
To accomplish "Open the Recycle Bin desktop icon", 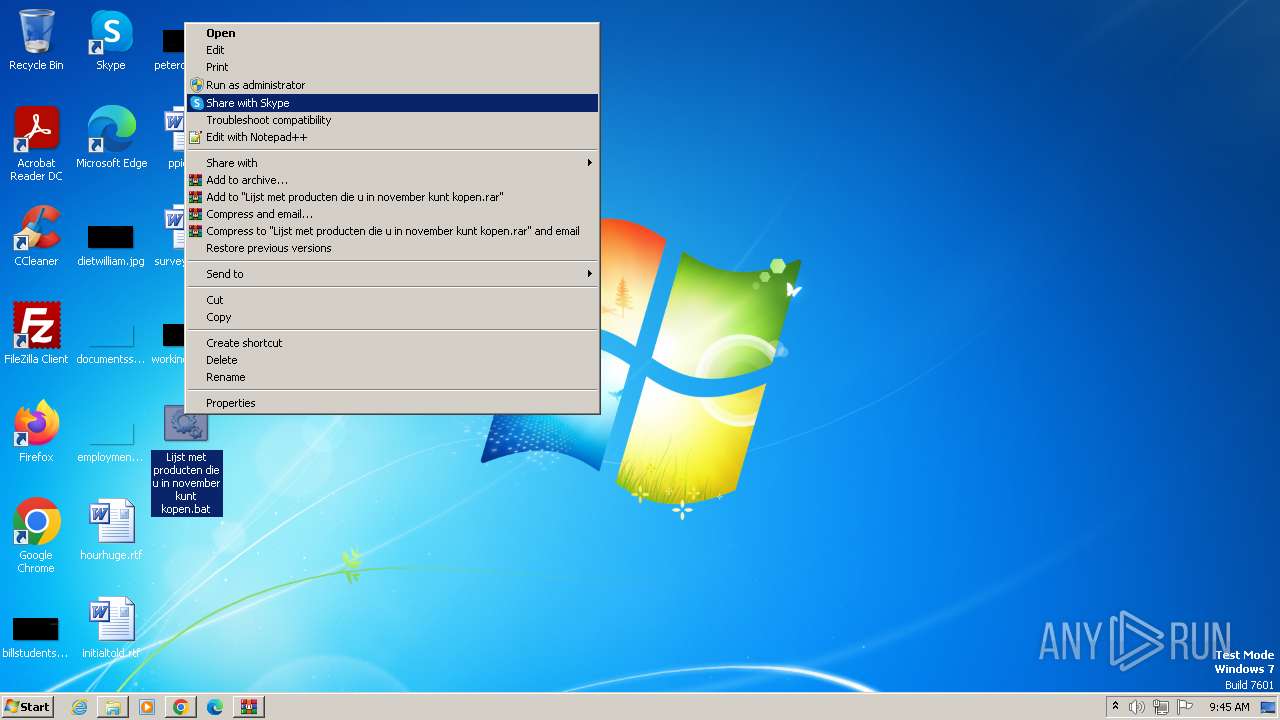I will click(x=36, y=40).
